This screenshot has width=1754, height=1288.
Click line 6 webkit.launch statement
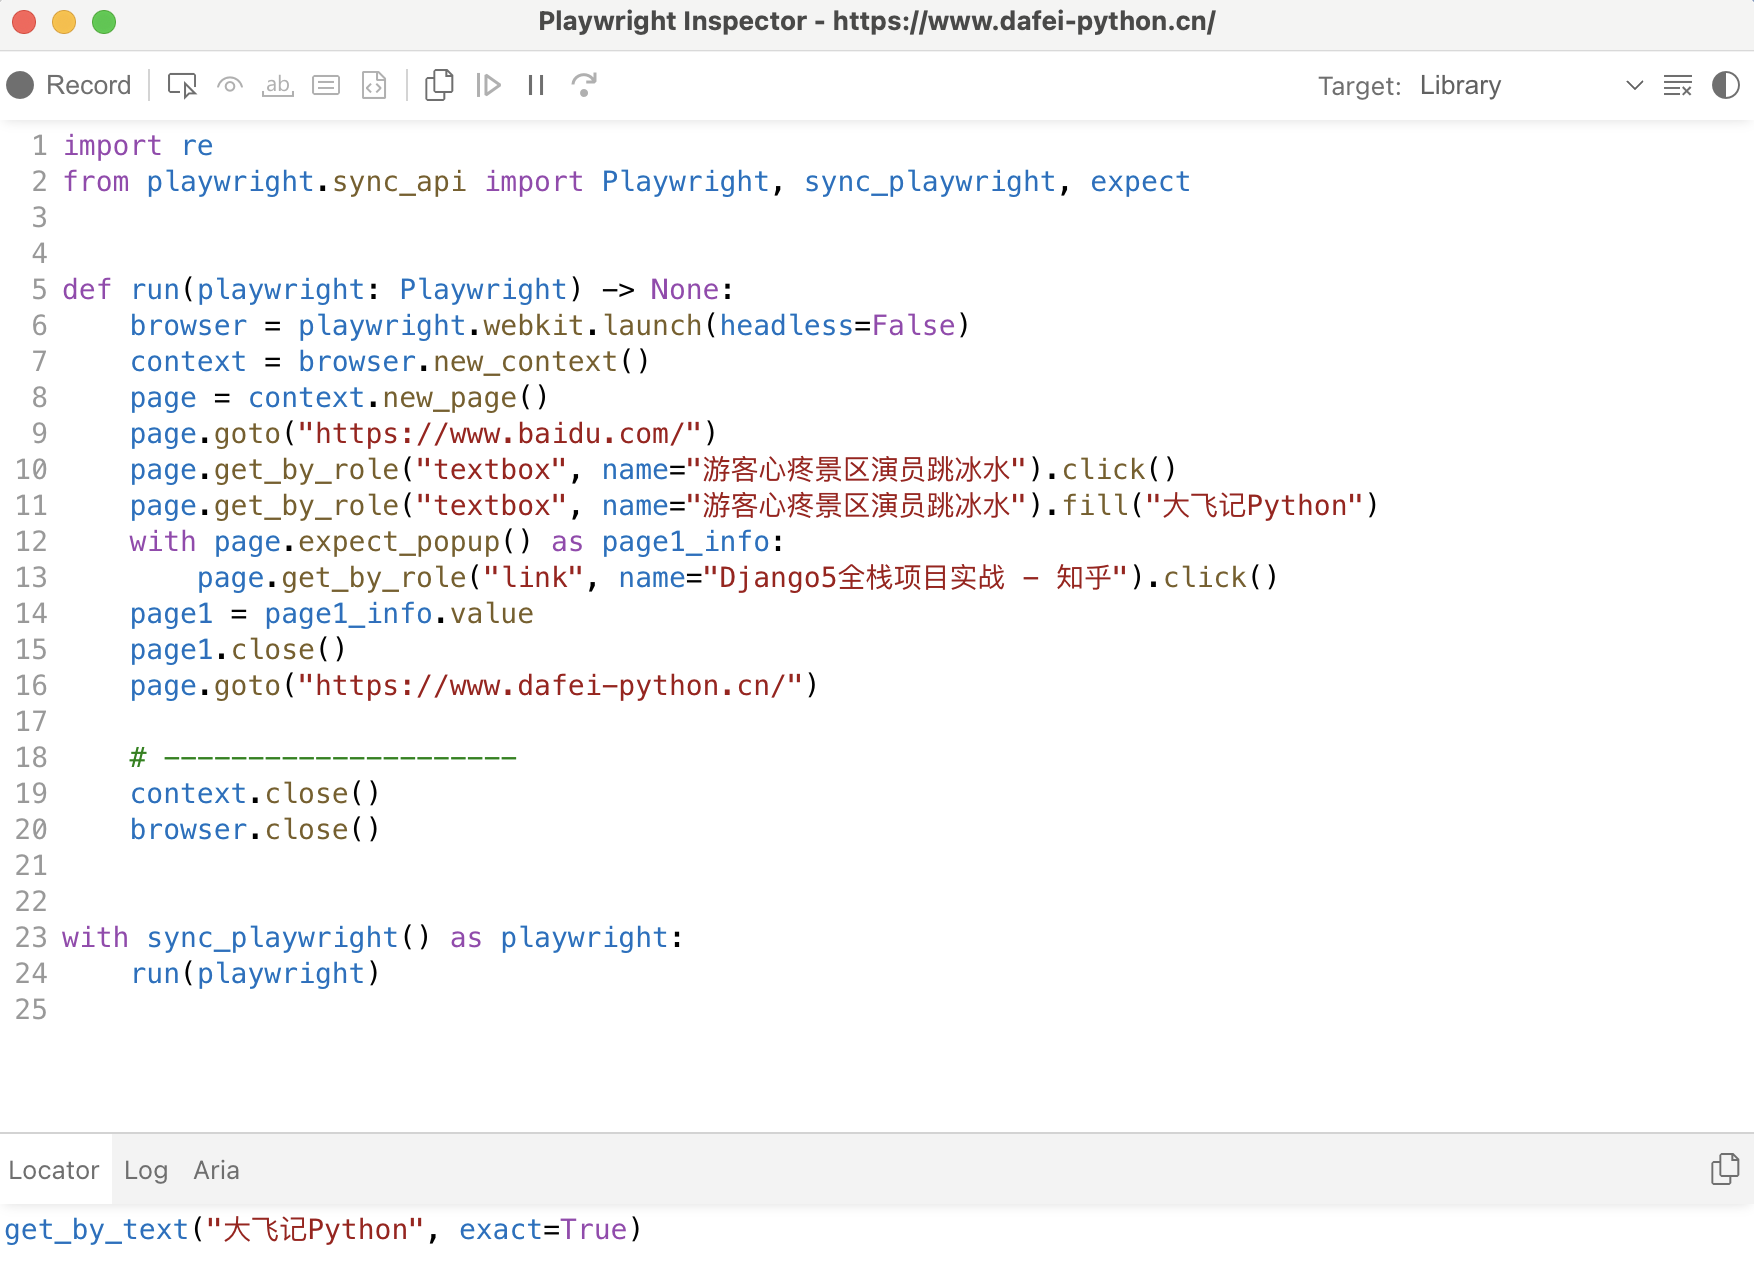(549, 325)
